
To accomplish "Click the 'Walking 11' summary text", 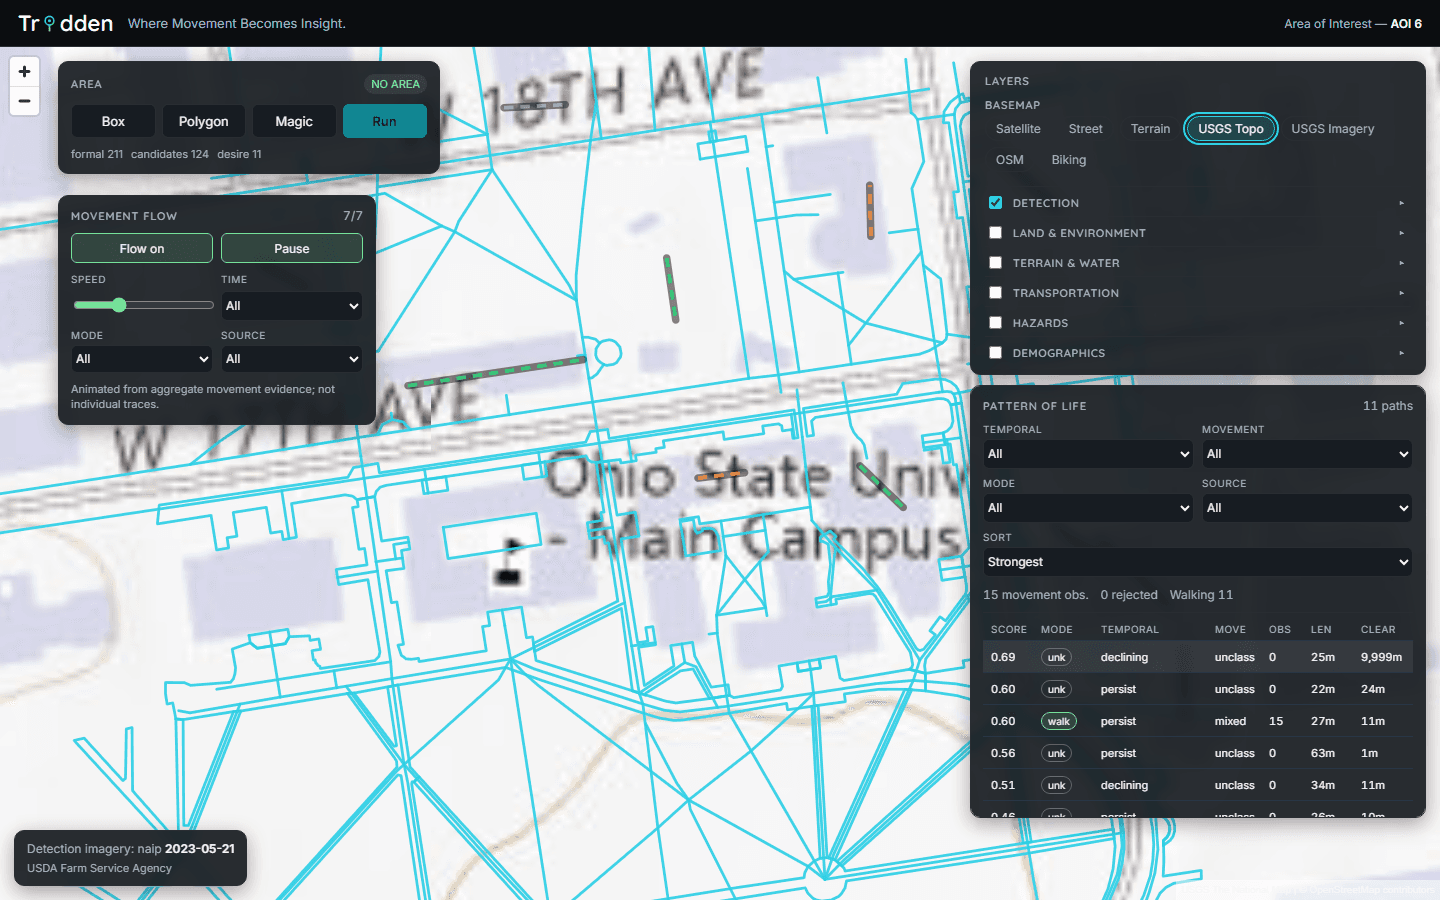I will [1201, 594].
